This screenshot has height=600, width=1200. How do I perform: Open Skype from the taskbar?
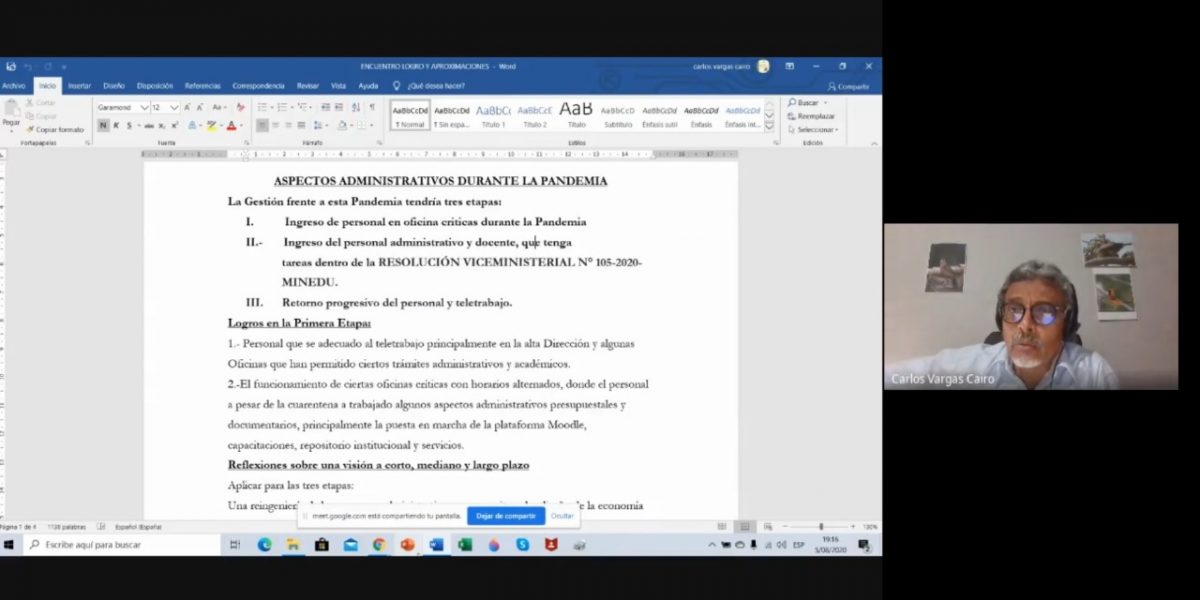point(522,545)
